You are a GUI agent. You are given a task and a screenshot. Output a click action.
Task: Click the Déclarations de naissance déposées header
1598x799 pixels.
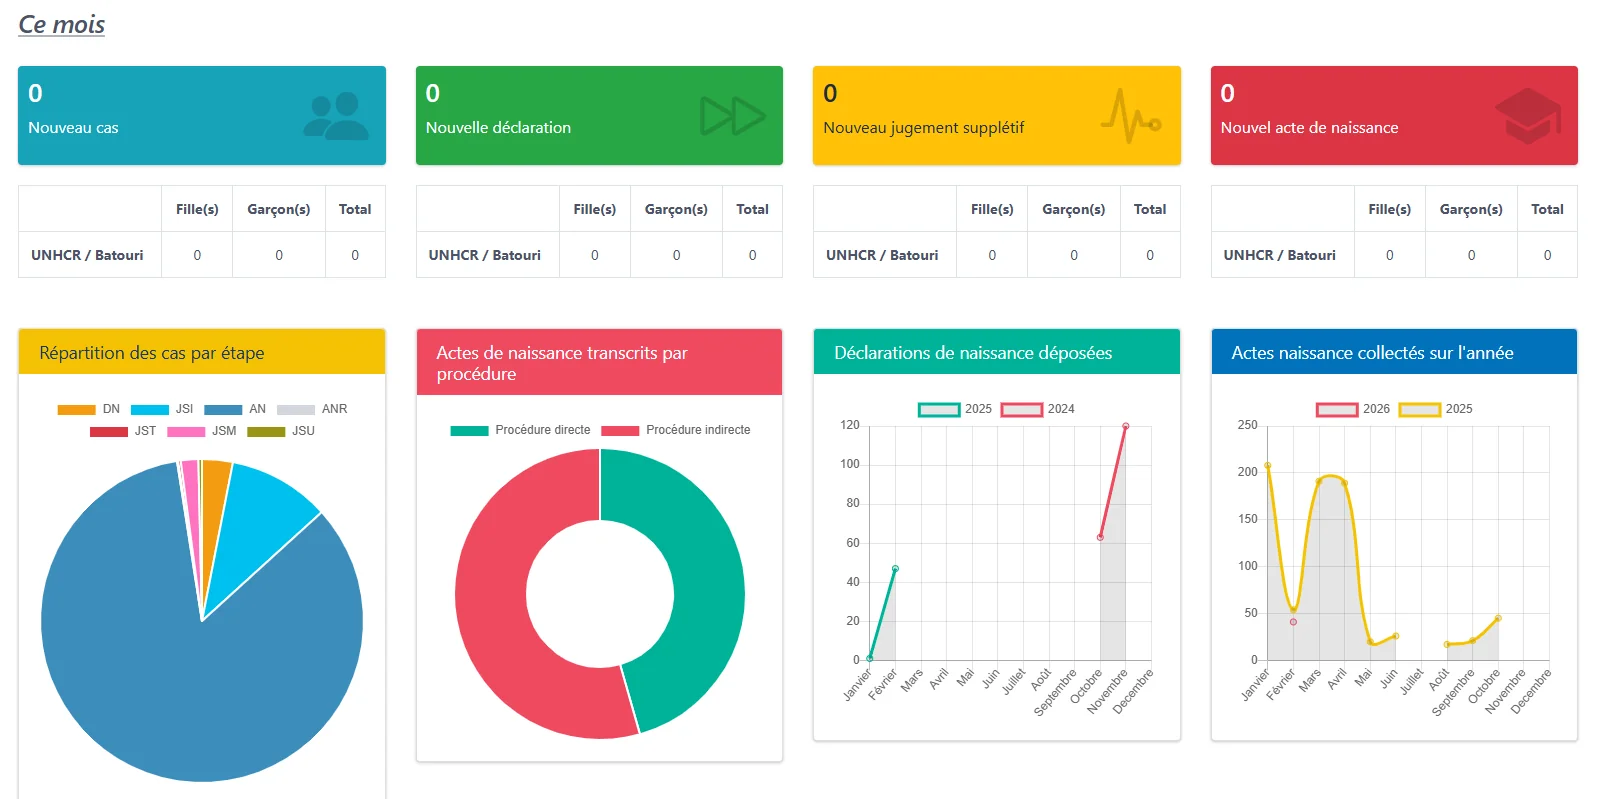pyautogui.click(x=997, y=352)
